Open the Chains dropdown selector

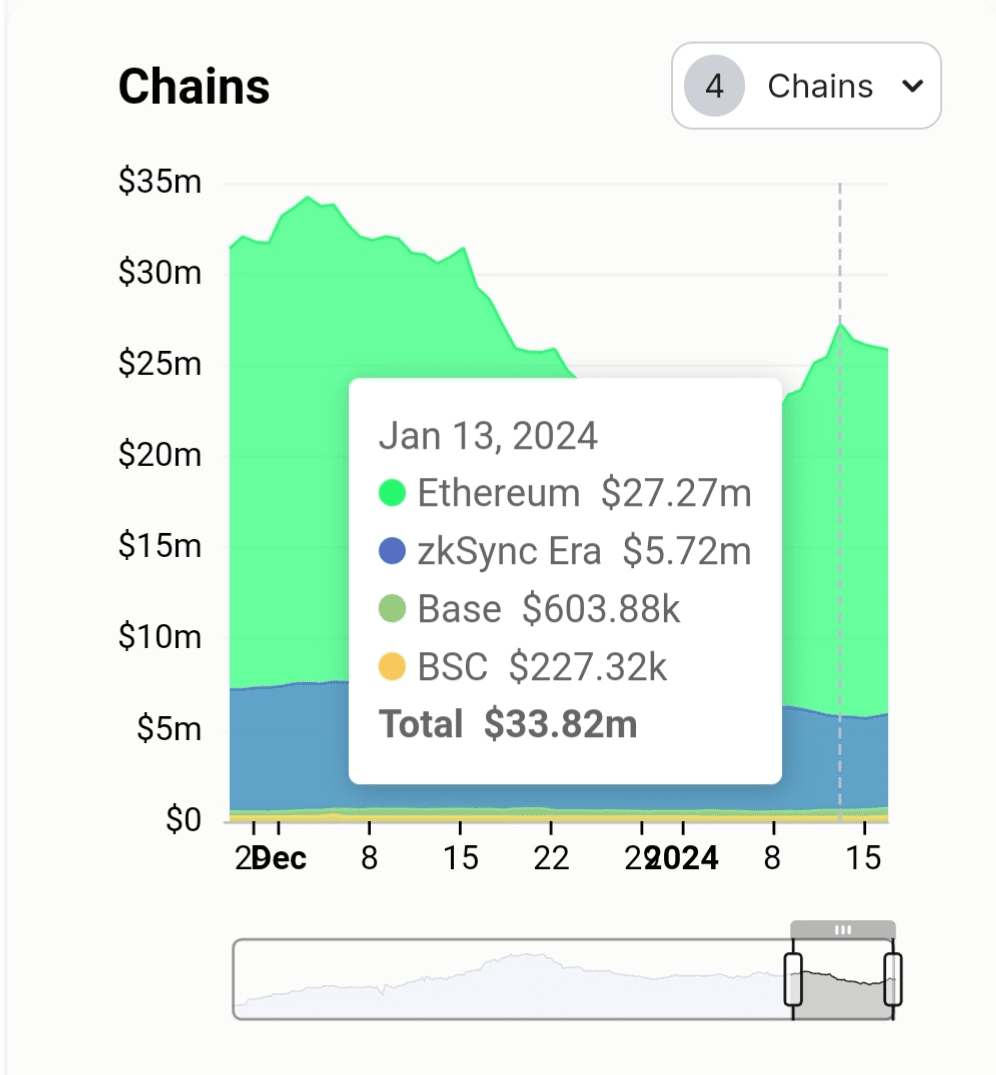tap(806, 86)
